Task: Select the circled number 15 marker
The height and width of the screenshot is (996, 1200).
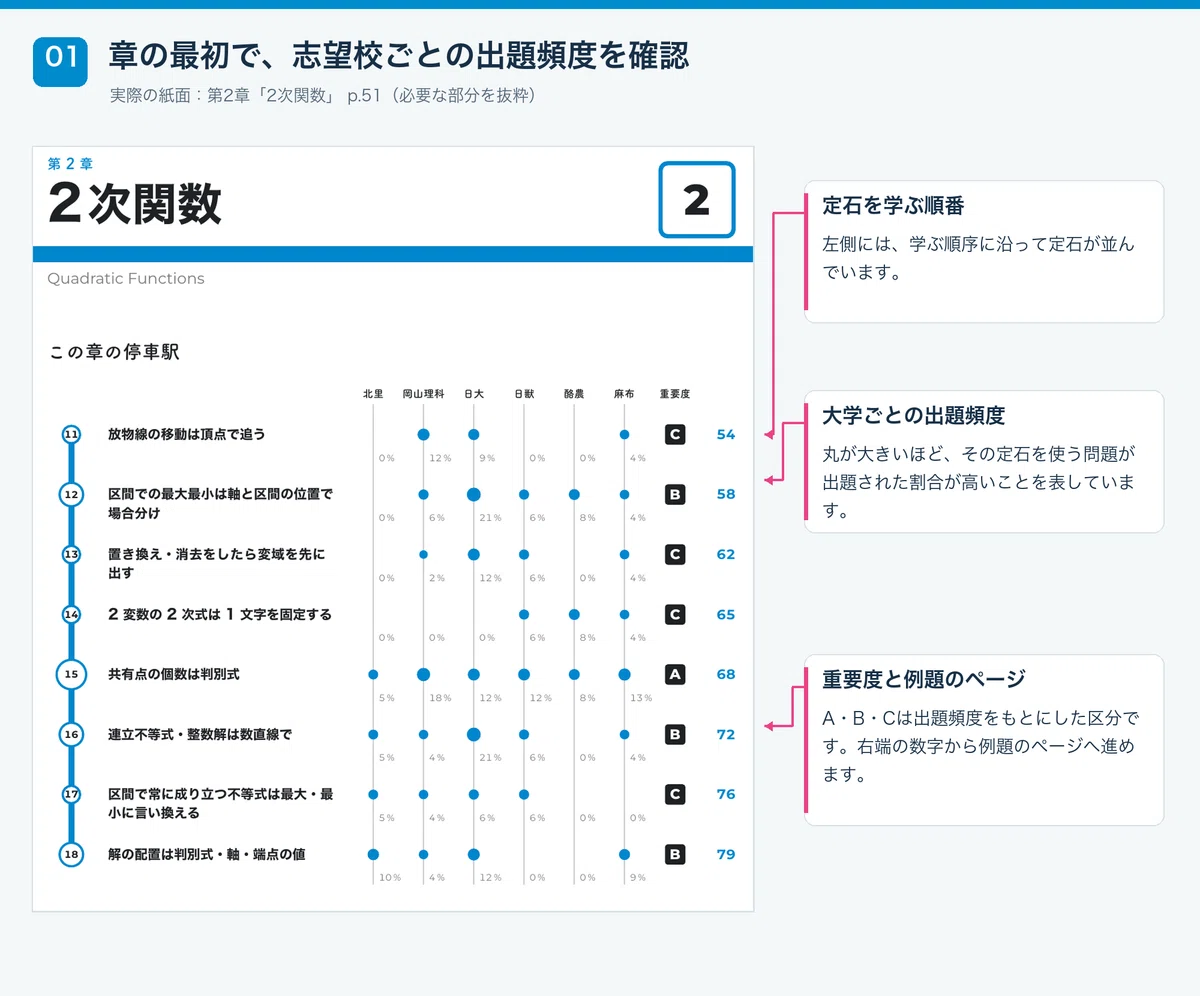Action: coord(71,674)
